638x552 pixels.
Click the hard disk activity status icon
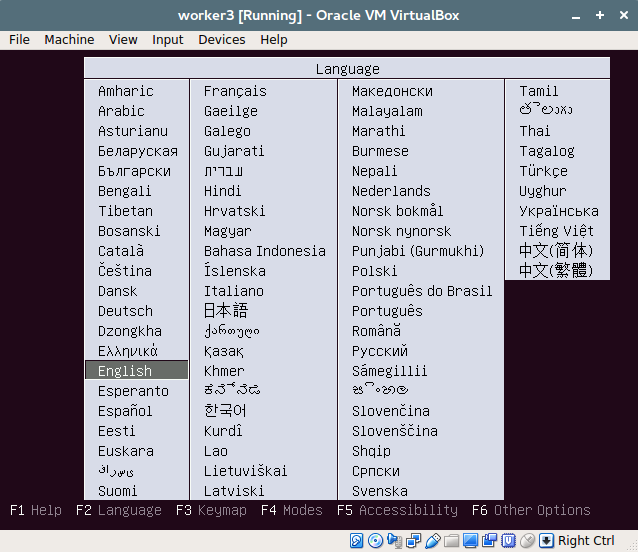point(356,541)
